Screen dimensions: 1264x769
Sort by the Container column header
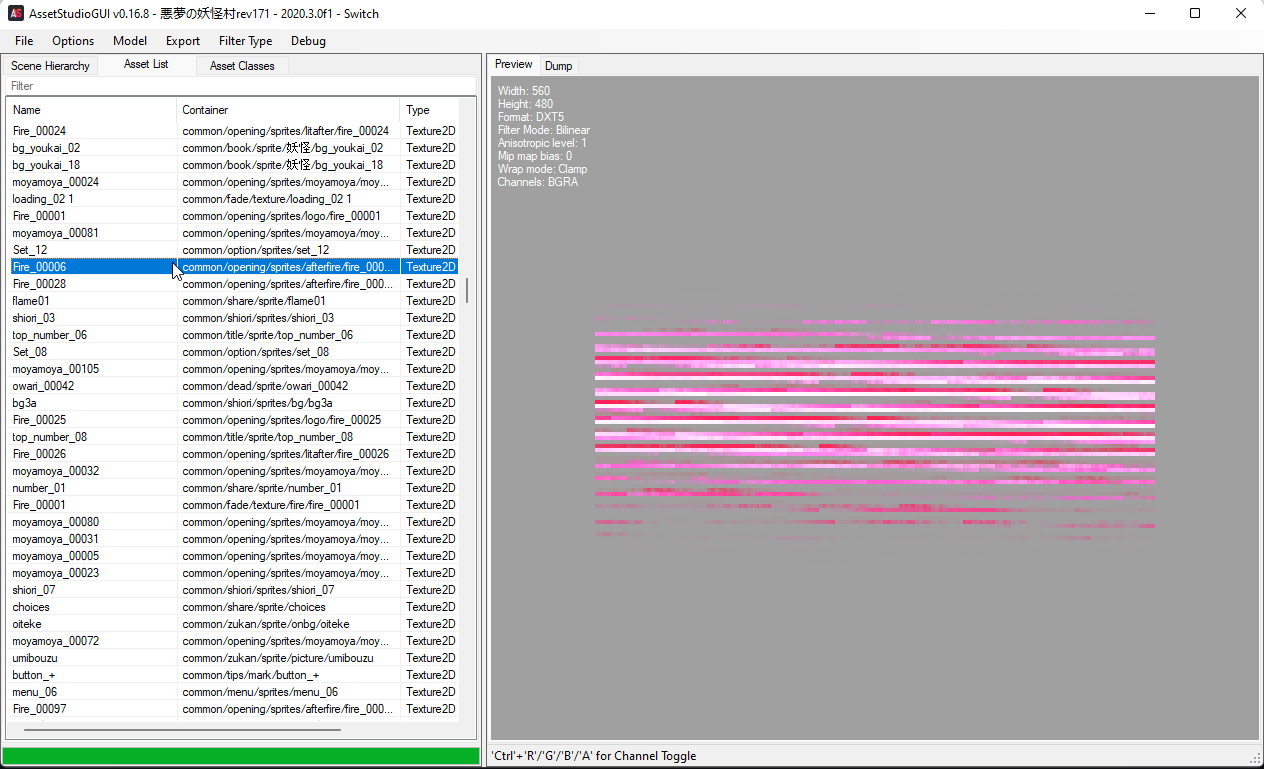point(288,110)
